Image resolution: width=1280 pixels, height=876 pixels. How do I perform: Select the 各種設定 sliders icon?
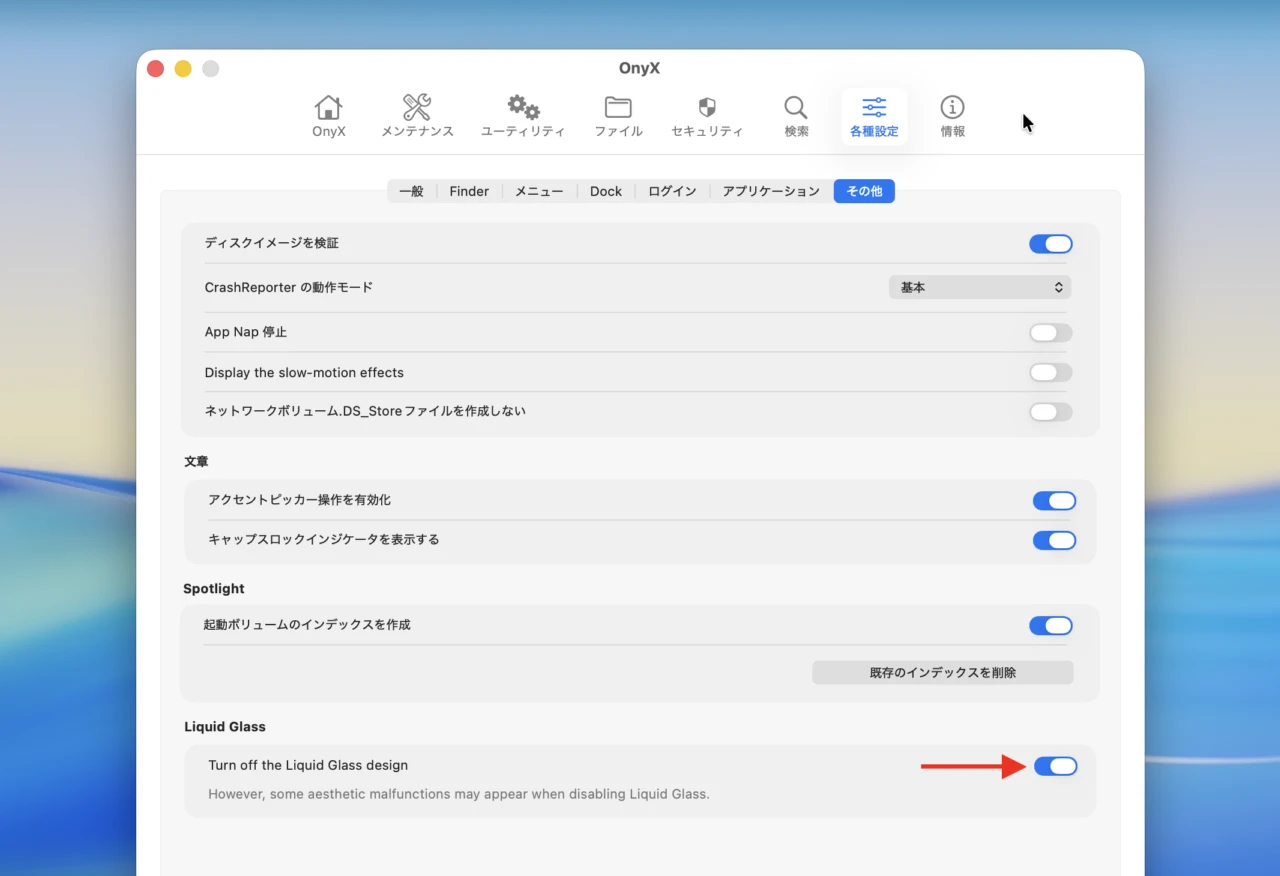point(874,108)
